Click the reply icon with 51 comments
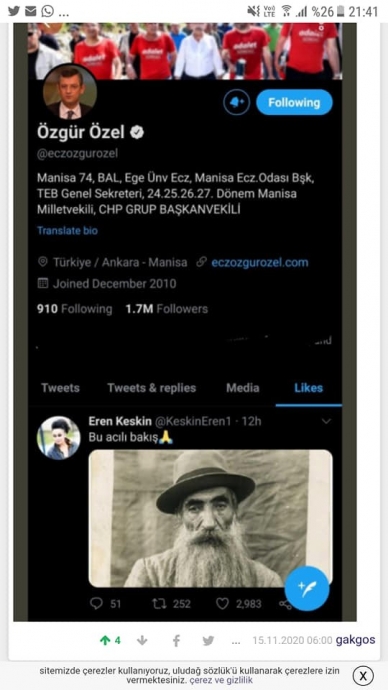This screenshot has width=388, height=690. (x=96, y=604)
